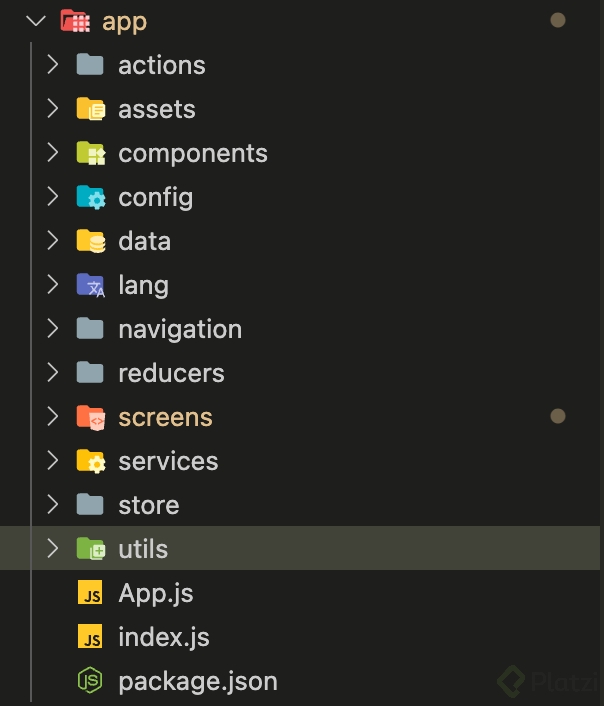Open the index.js file
The width and height of the screenshot is (604, 706).
coord(163,637)
